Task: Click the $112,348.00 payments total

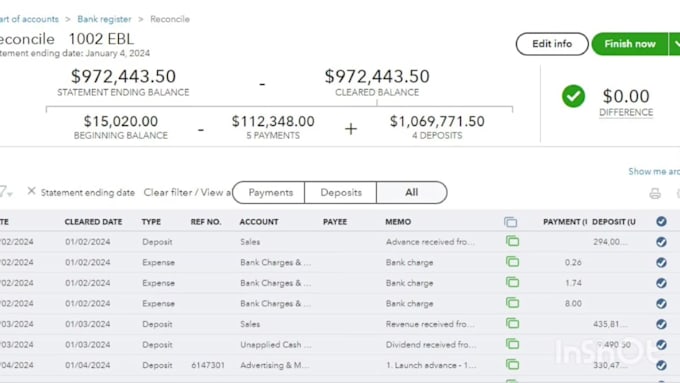Action: 273,121
